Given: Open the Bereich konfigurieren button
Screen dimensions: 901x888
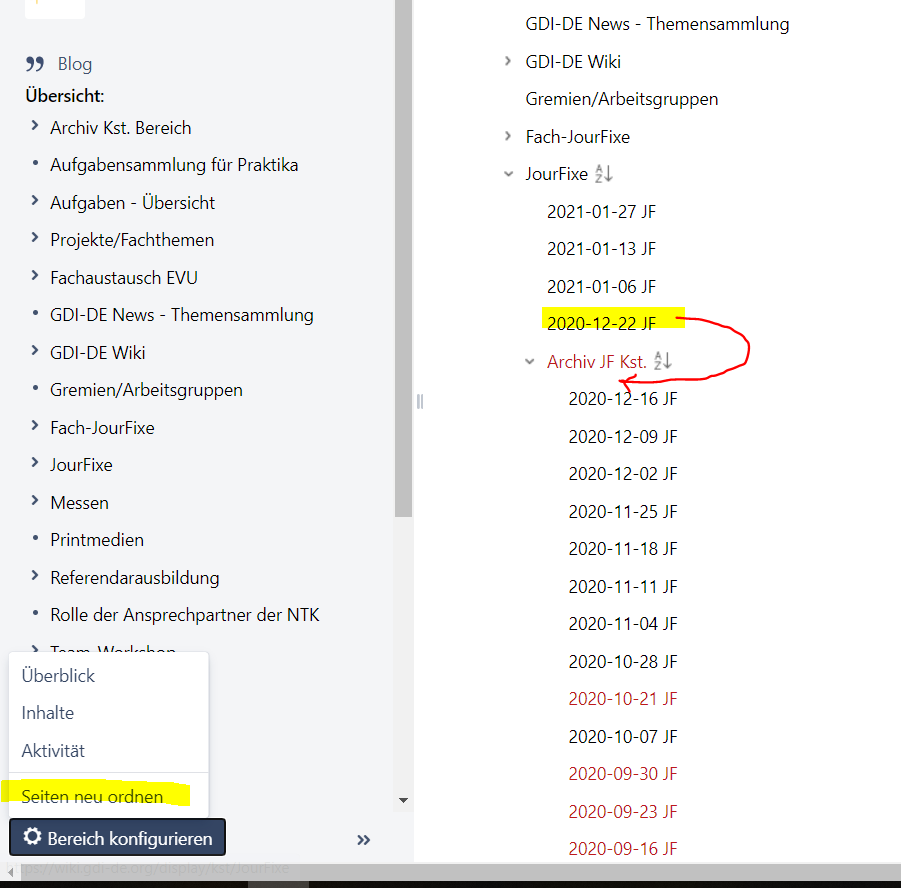Looking at the screenshot, I should (117, 838).
